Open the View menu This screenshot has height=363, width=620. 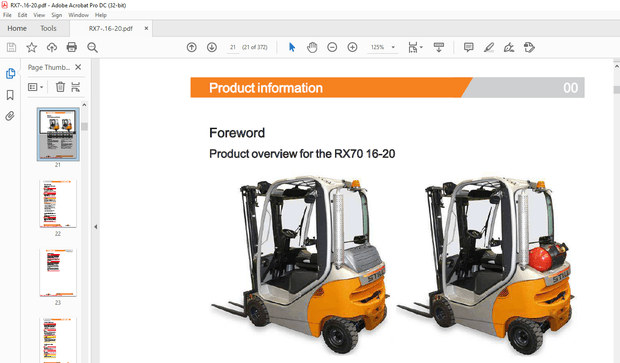[x=39, y=15]
